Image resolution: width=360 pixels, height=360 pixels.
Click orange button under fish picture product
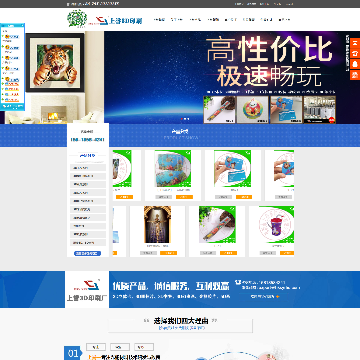click(184, 197)
